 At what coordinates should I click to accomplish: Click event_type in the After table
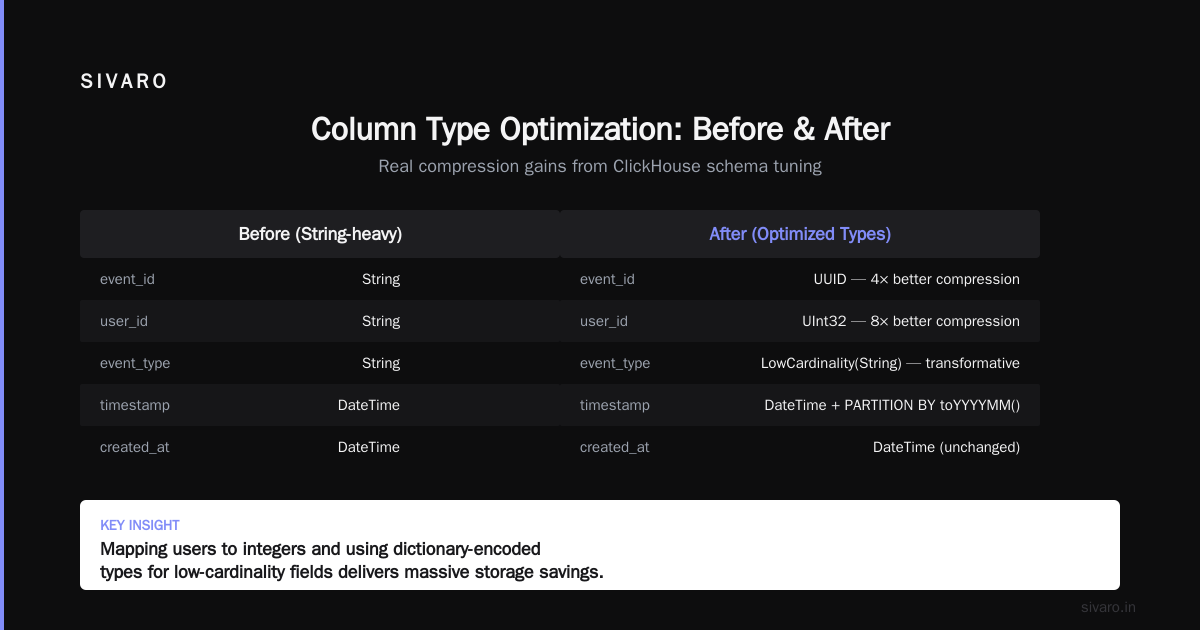coord(615,363)
